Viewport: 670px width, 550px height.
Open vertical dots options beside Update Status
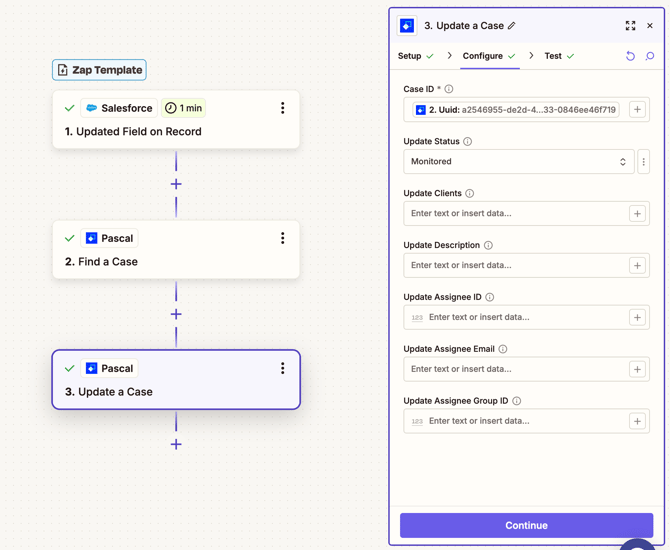[x=643, y=162]
